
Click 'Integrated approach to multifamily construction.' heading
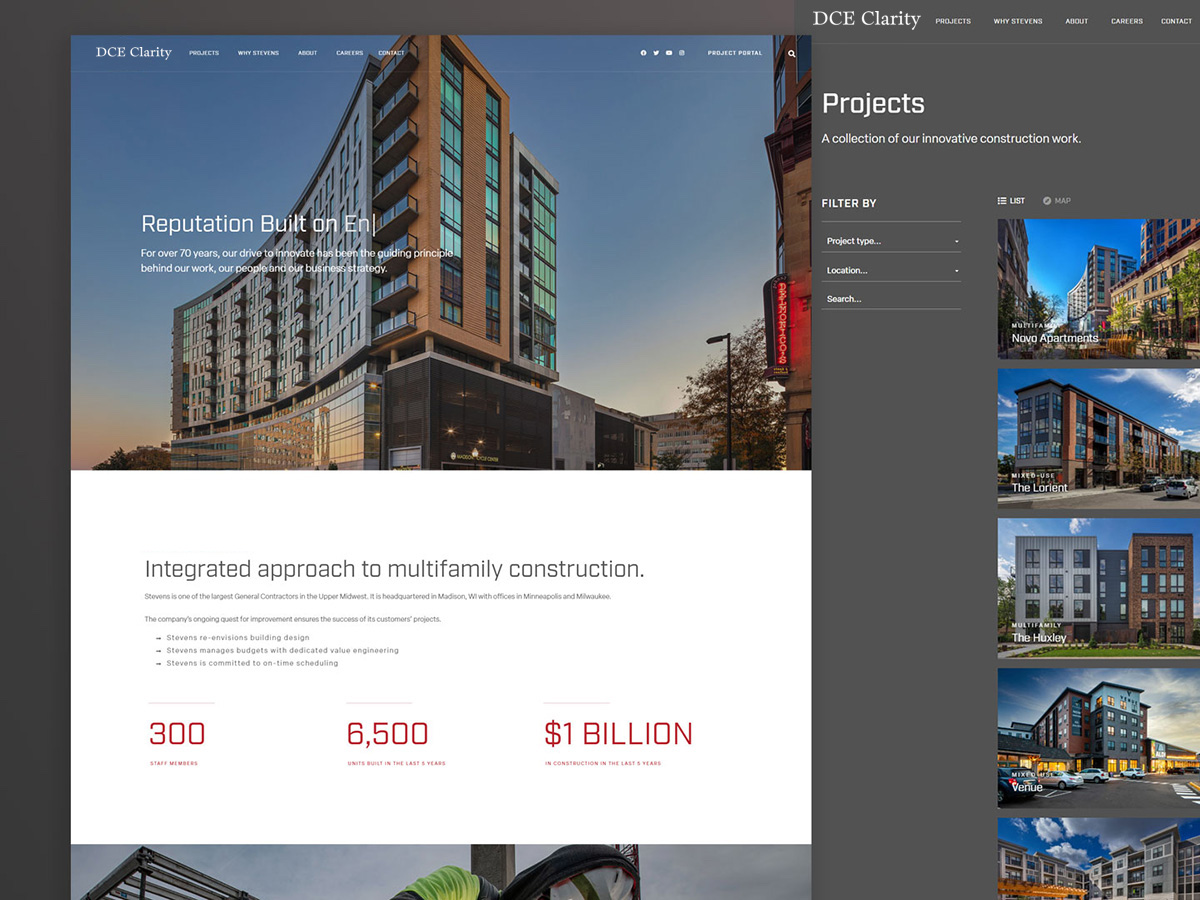[394, 569]
